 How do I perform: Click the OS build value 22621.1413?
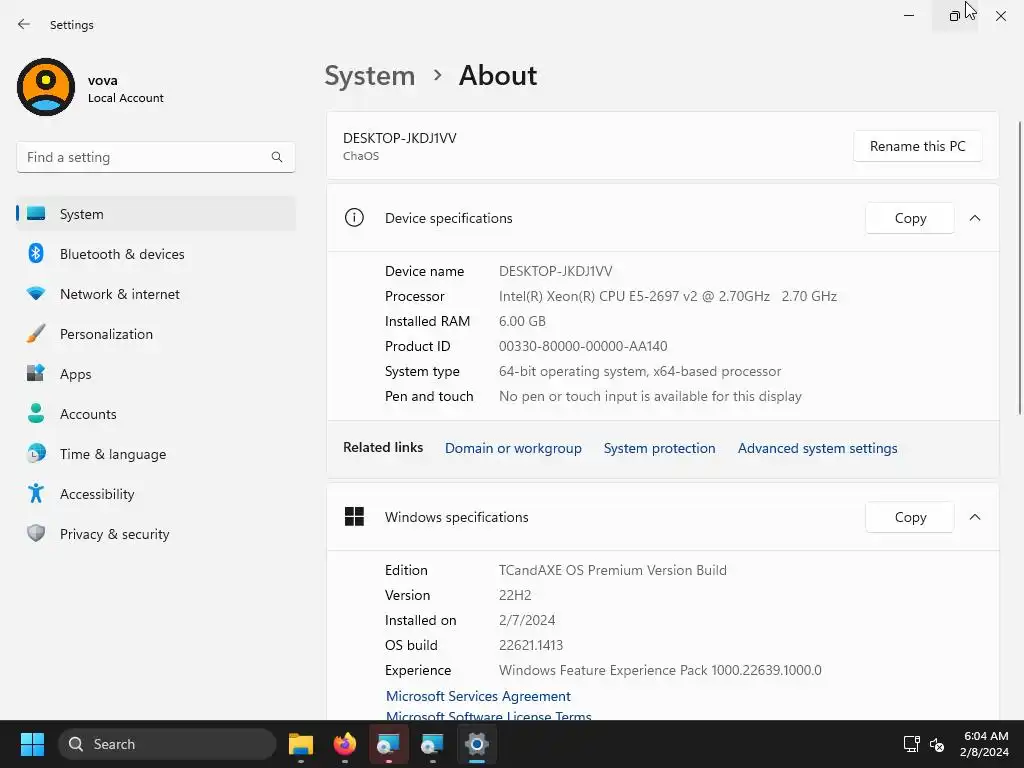(x=531, y=645)
